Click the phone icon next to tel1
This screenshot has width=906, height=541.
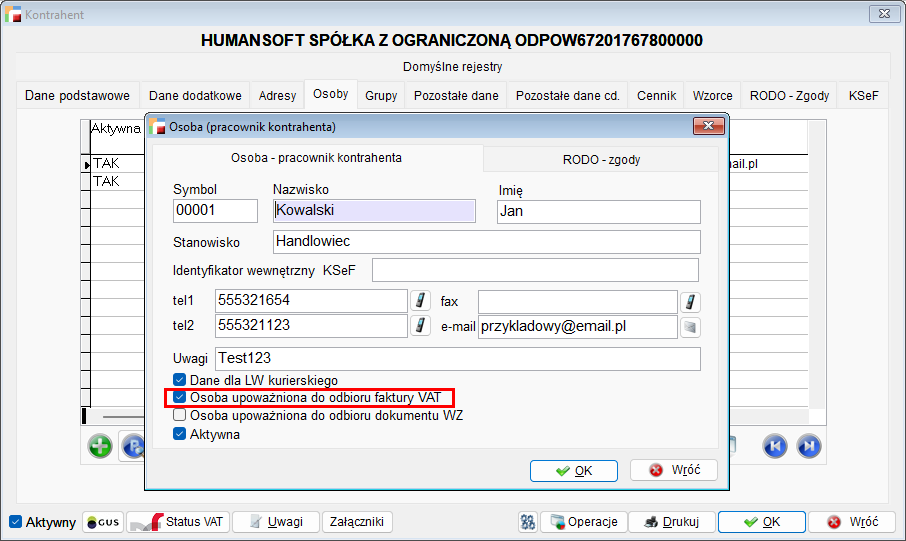click(421, 301)
